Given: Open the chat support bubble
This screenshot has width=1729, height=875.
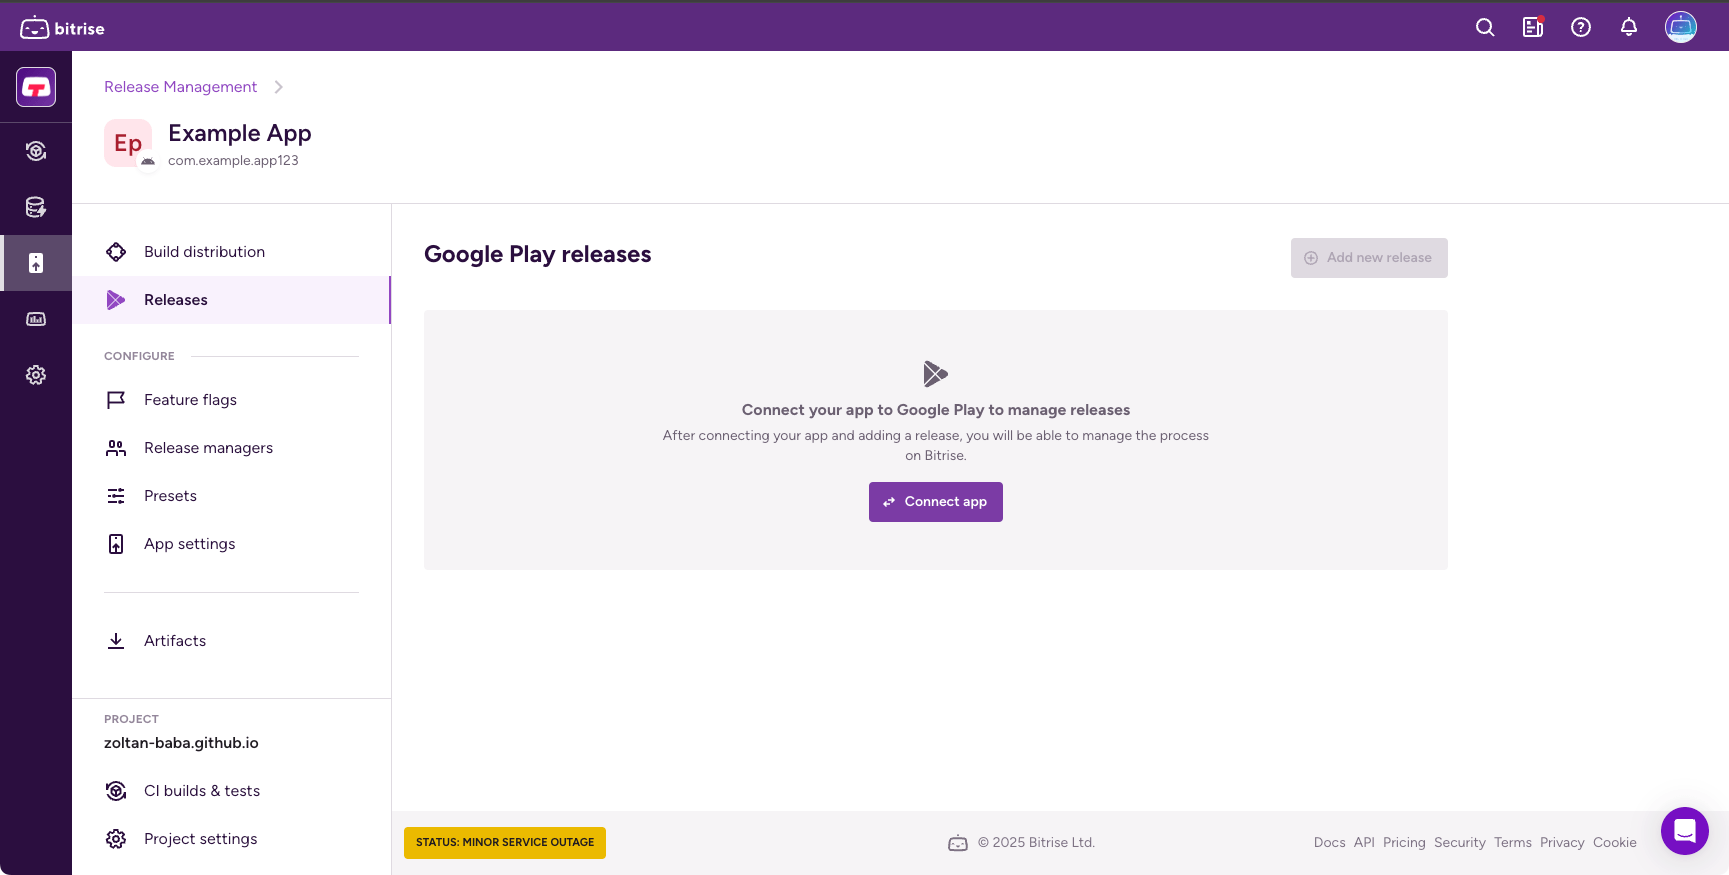Looking at the screenshot, I should coord(1685,831).
